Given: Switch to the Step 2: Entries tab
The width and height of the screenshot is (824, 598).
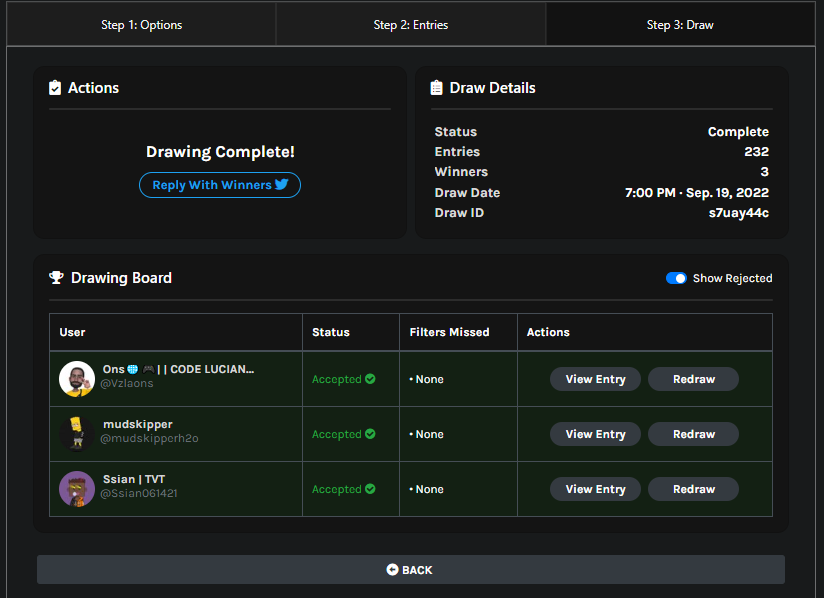Looking at the screenshot, I should click(x=411, y=25).
